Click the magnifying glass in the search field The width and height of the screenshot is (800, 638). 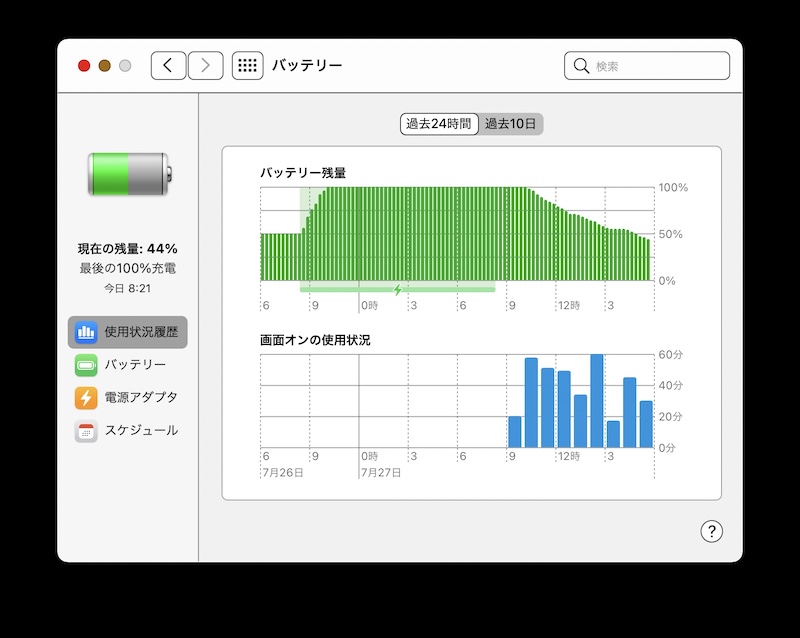pos(580,66)
